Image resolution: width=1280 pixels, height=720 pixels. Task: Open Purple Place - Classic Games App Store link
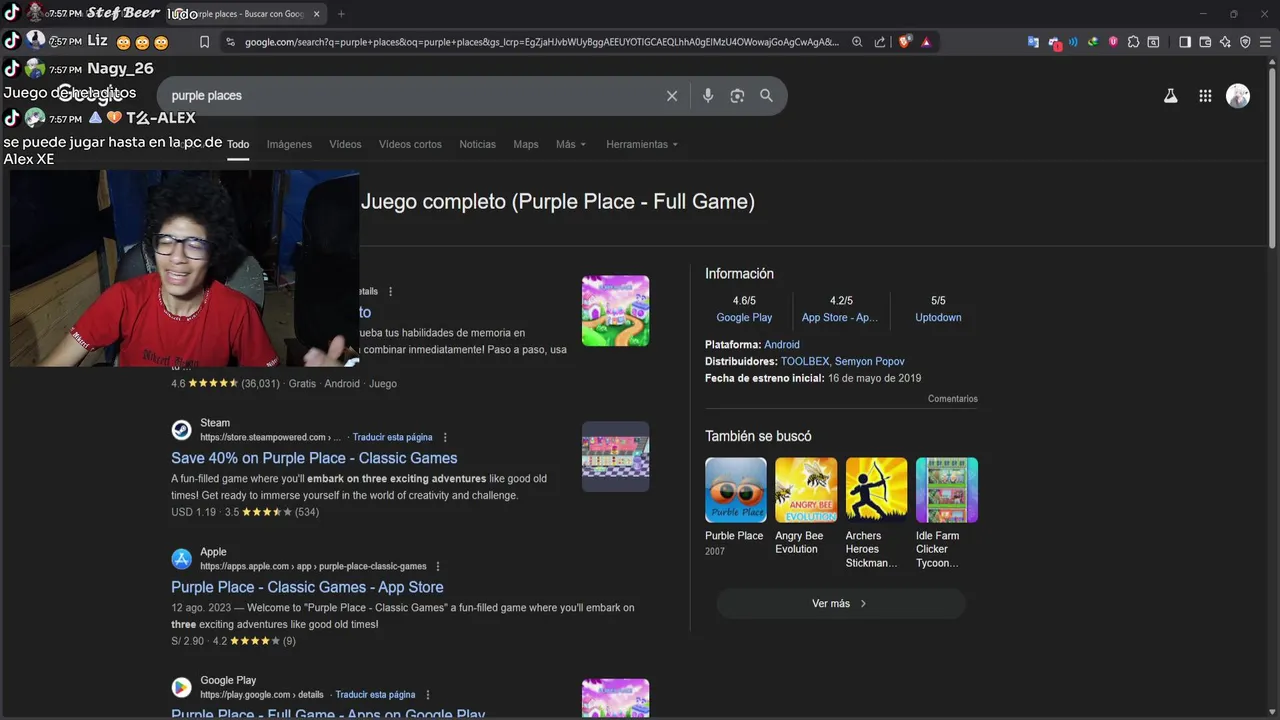click(307, 587)
